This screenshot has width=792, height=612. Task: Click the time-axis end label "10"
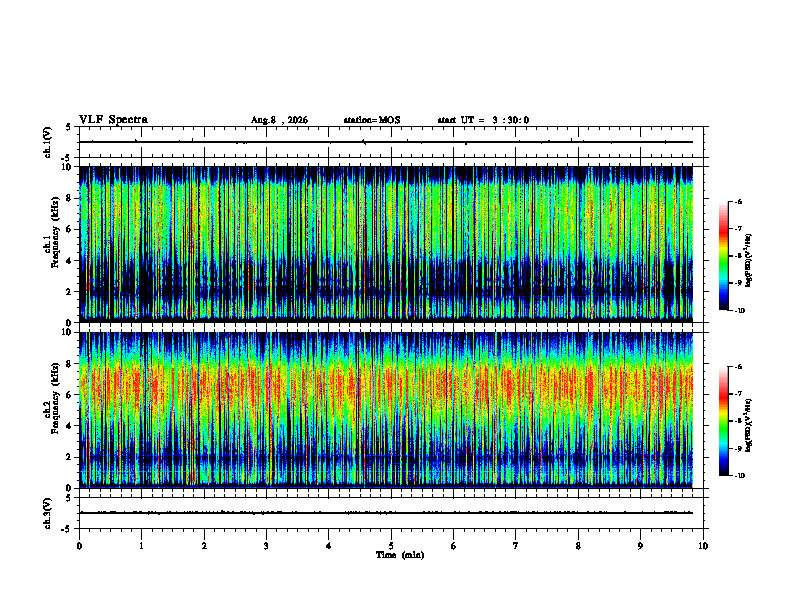coord(703,546)
